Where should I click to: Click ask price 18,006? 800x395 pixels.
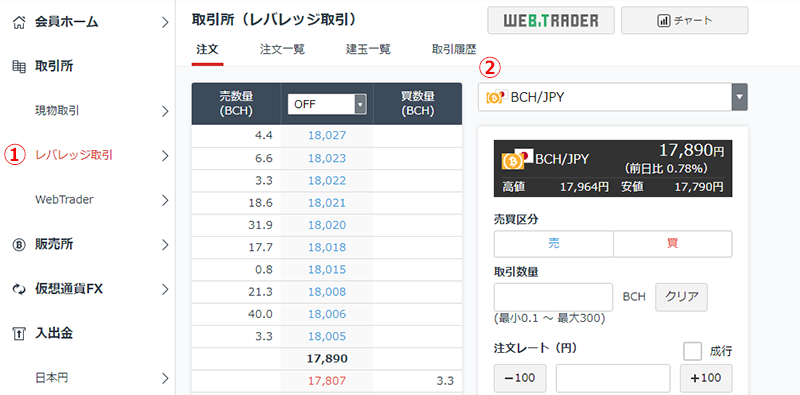pos(327,314)
